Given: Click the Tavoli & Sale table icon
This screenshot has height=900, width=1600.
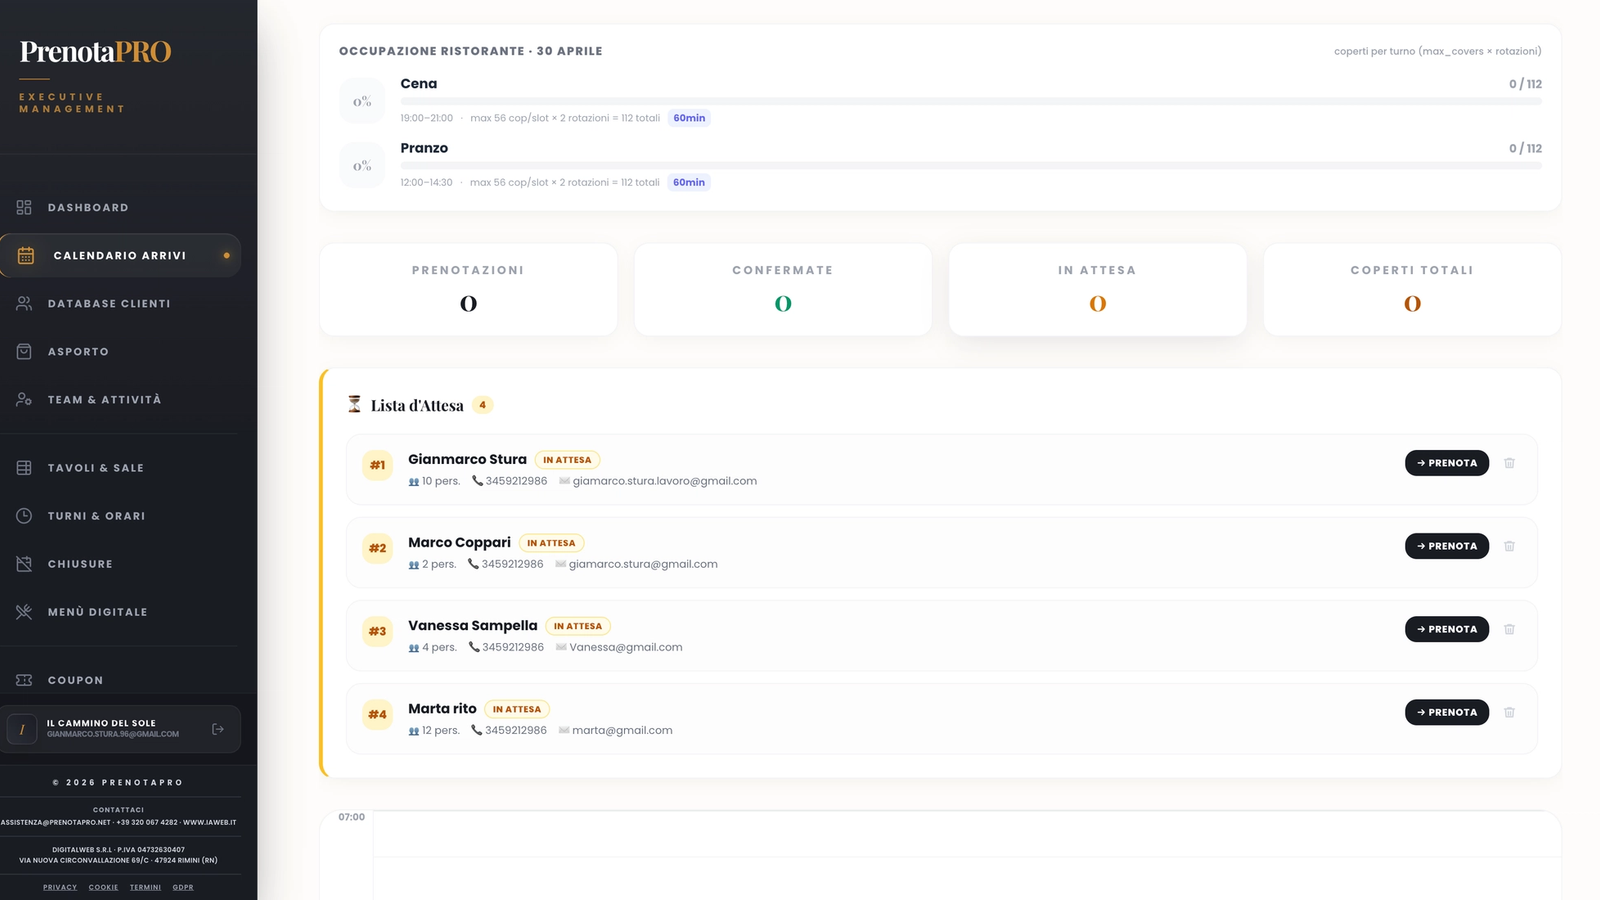Looking at the screenshot, I should (x=24, y=468).
